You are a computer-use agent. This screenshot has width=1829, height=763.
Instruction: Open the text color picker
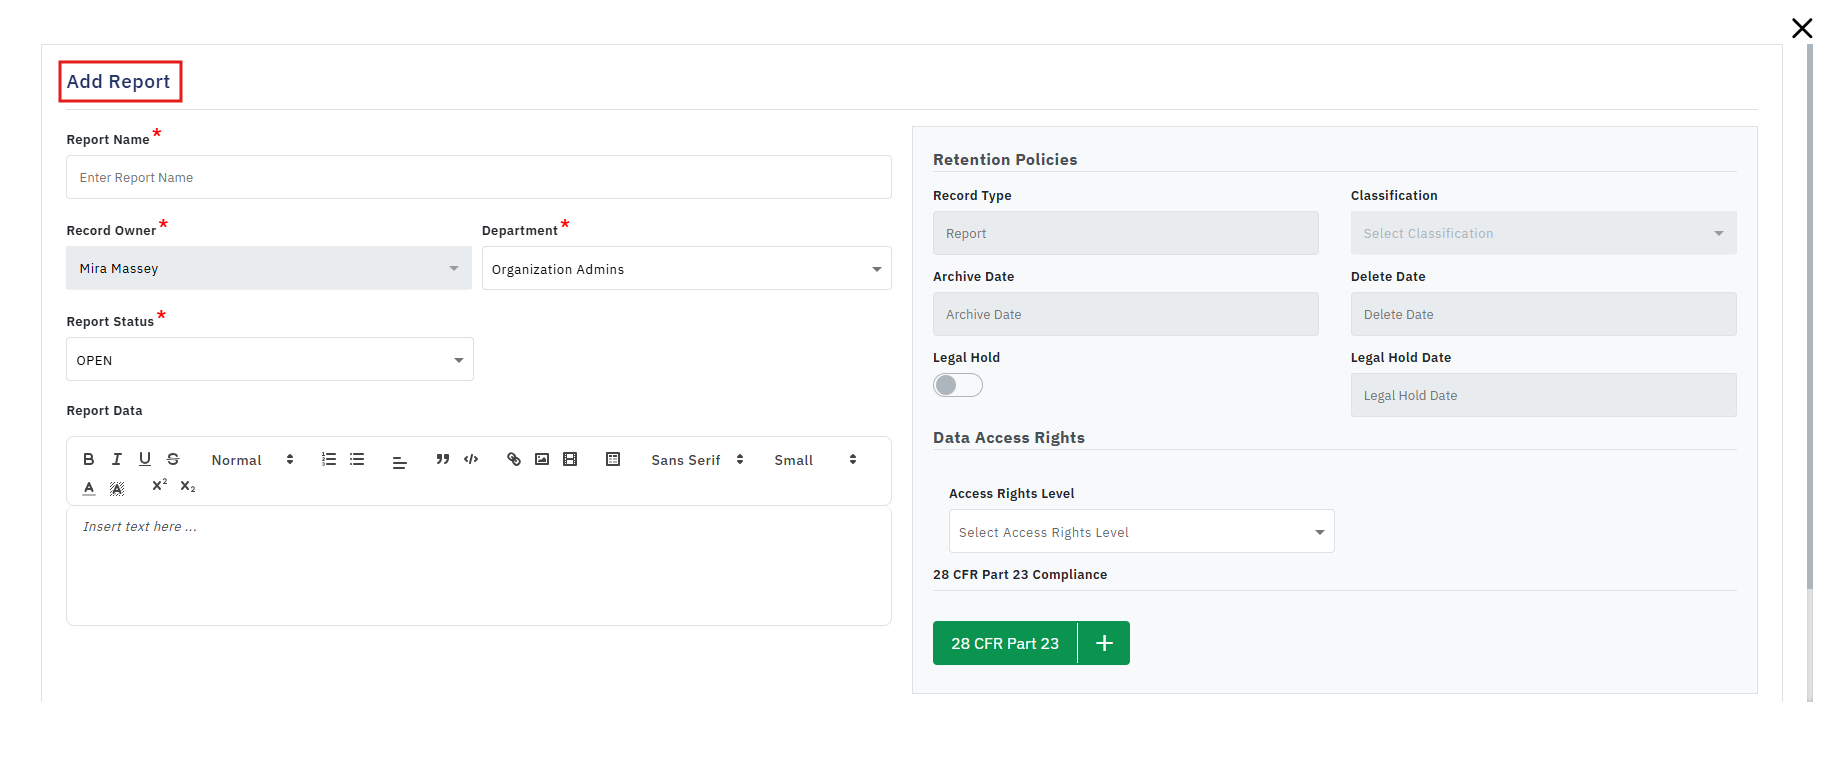89,487
